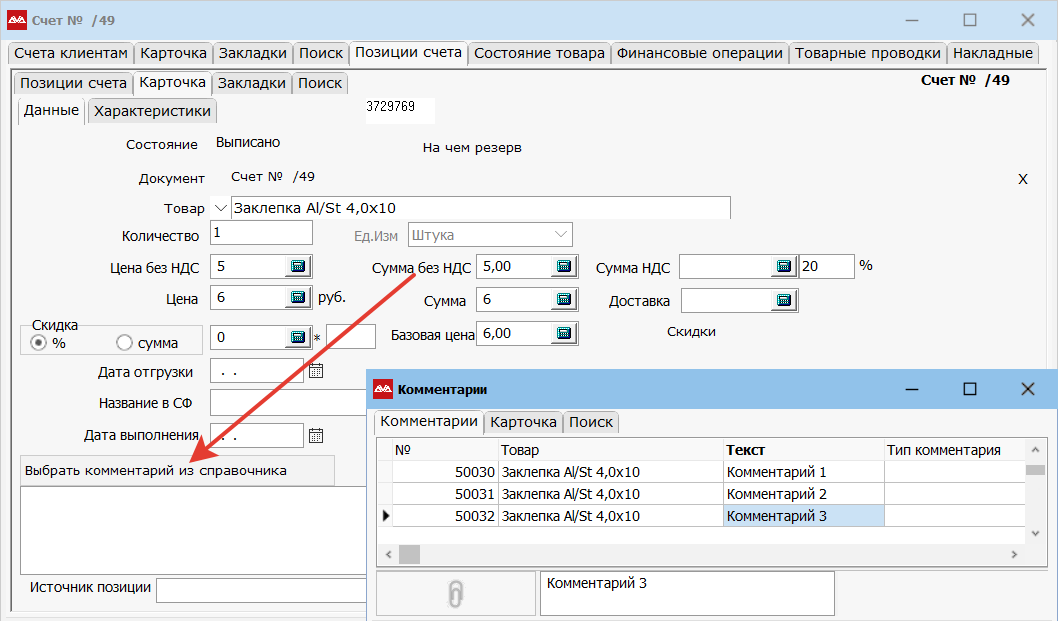Click into the Количество input field

261,233
